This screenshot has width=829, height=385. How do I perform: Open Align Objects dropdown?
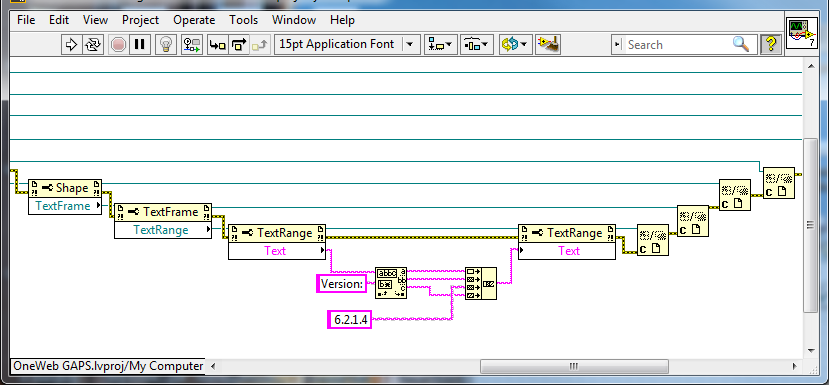(440, 44)
